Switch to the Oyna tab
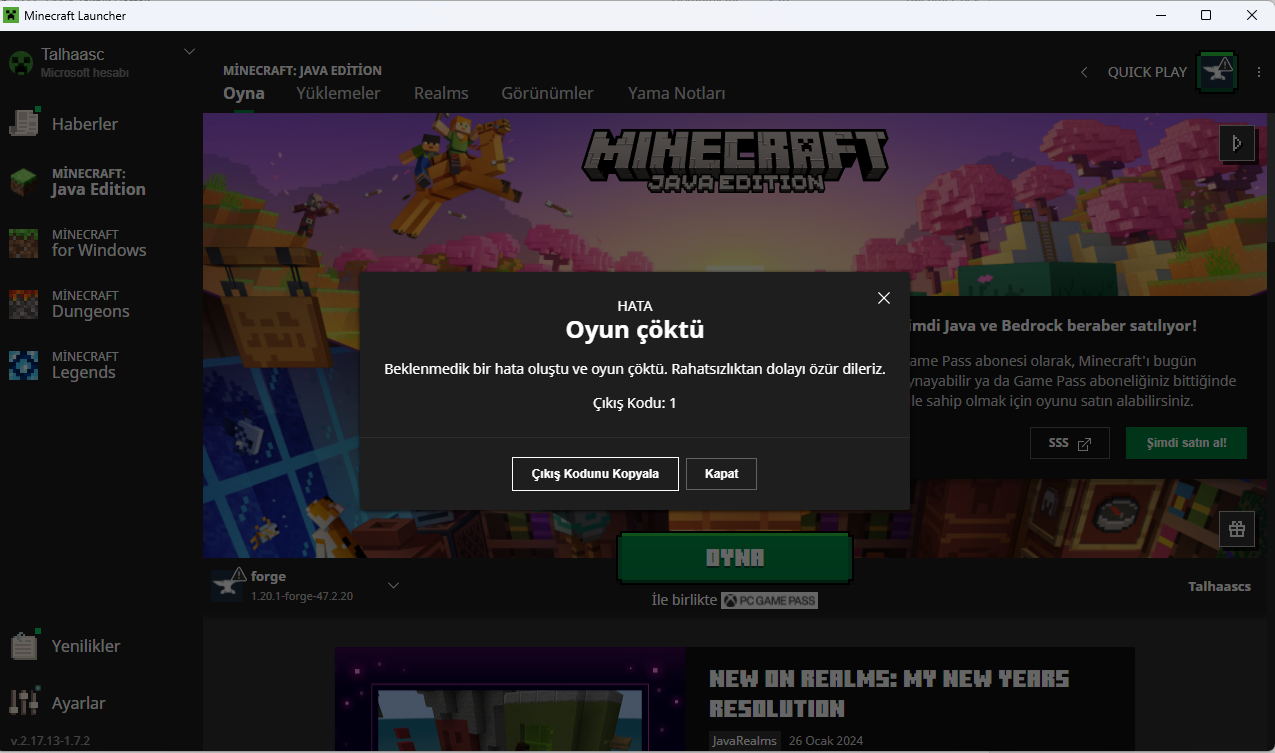Viewport: 1275px width, 753px height. tap(244, 93)
